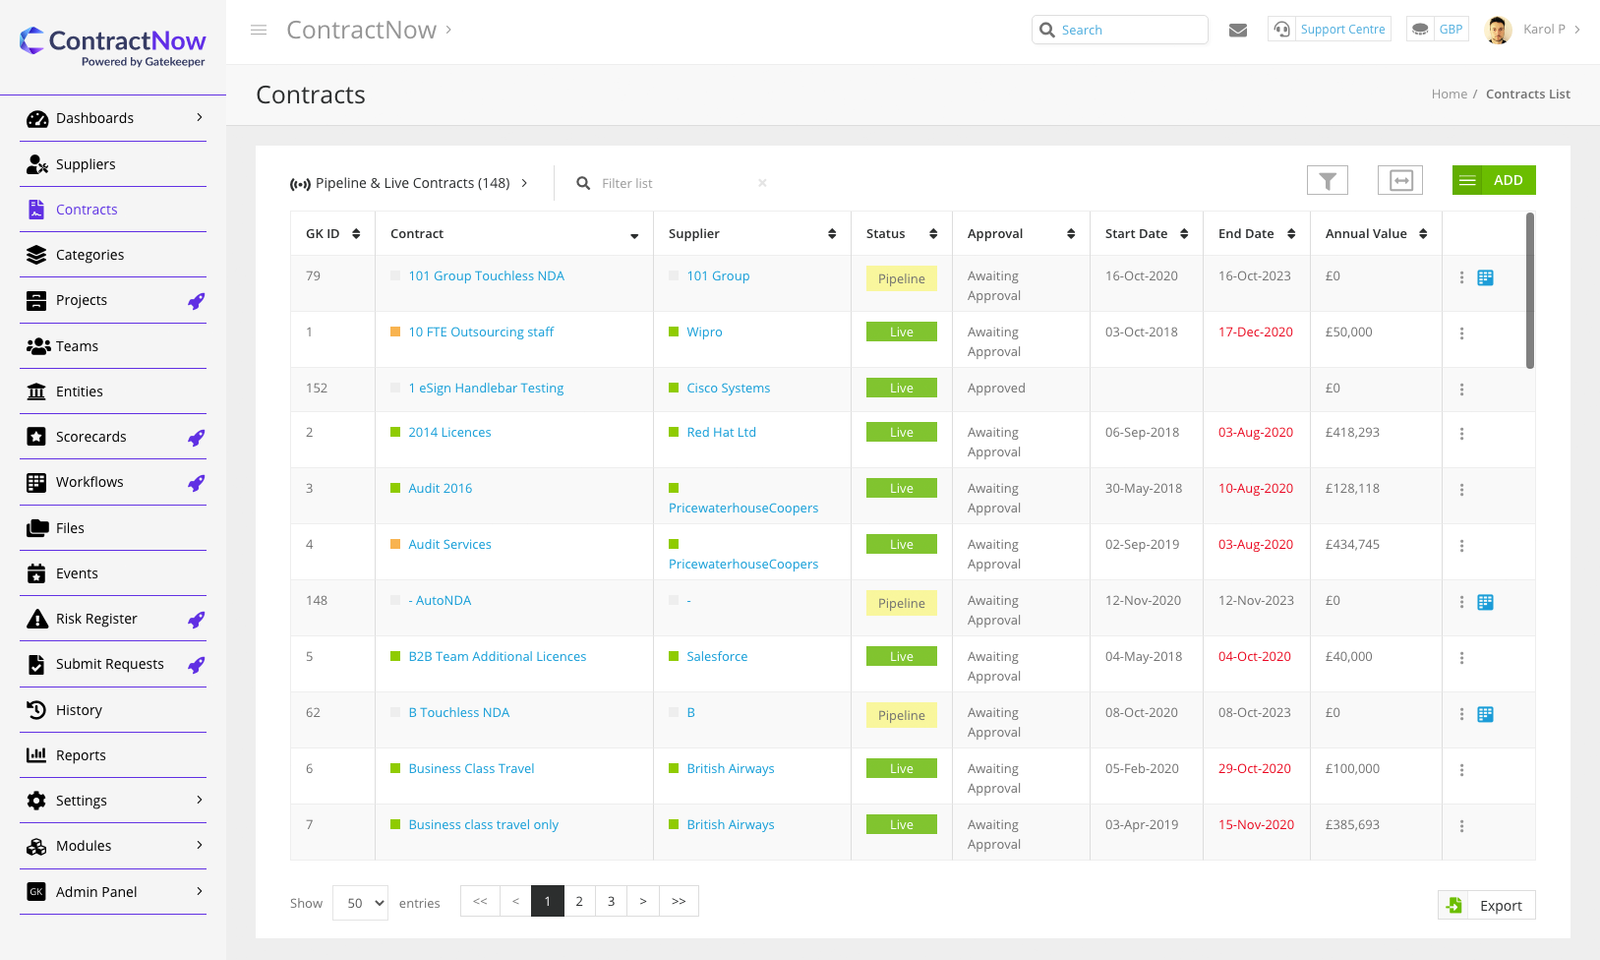Open Risk Register in sidebar
This screenshot has width=1600, height=960.
(x=113, y=619)
